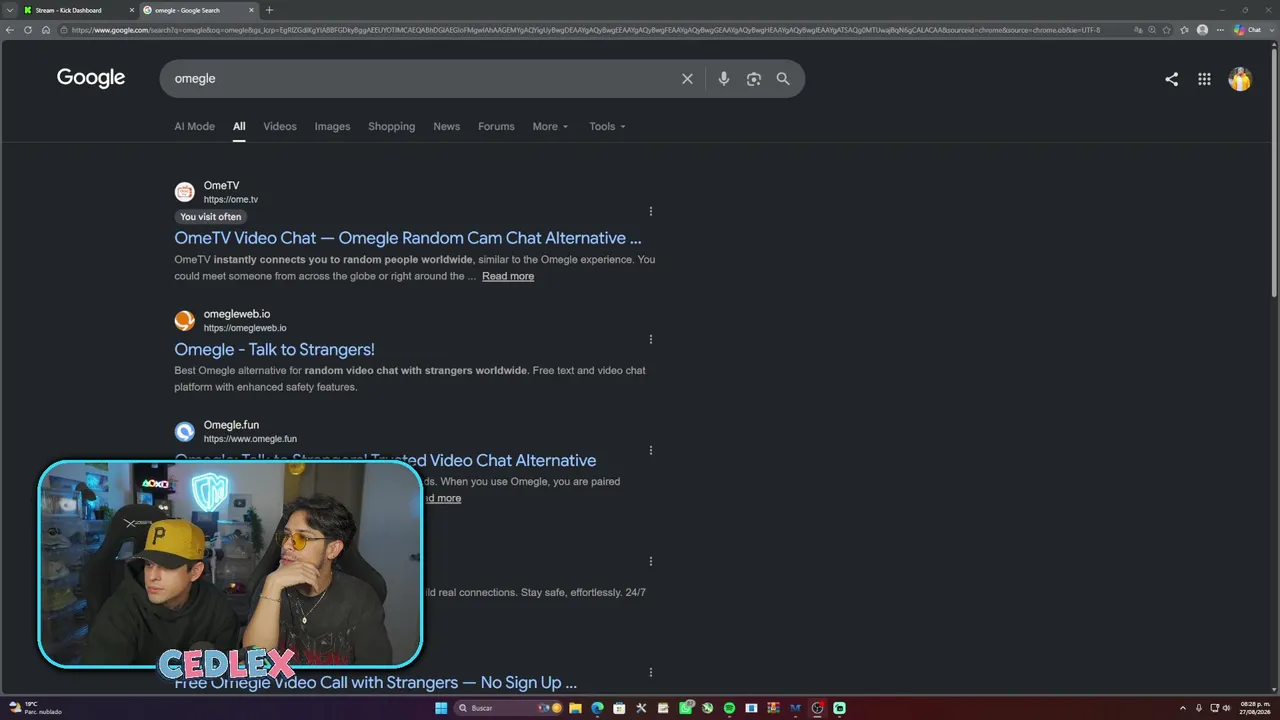Viewport: 1280px width, 720px height.
Task: Expand the More search filters dropdown
Action: click(x=550, y=127)
